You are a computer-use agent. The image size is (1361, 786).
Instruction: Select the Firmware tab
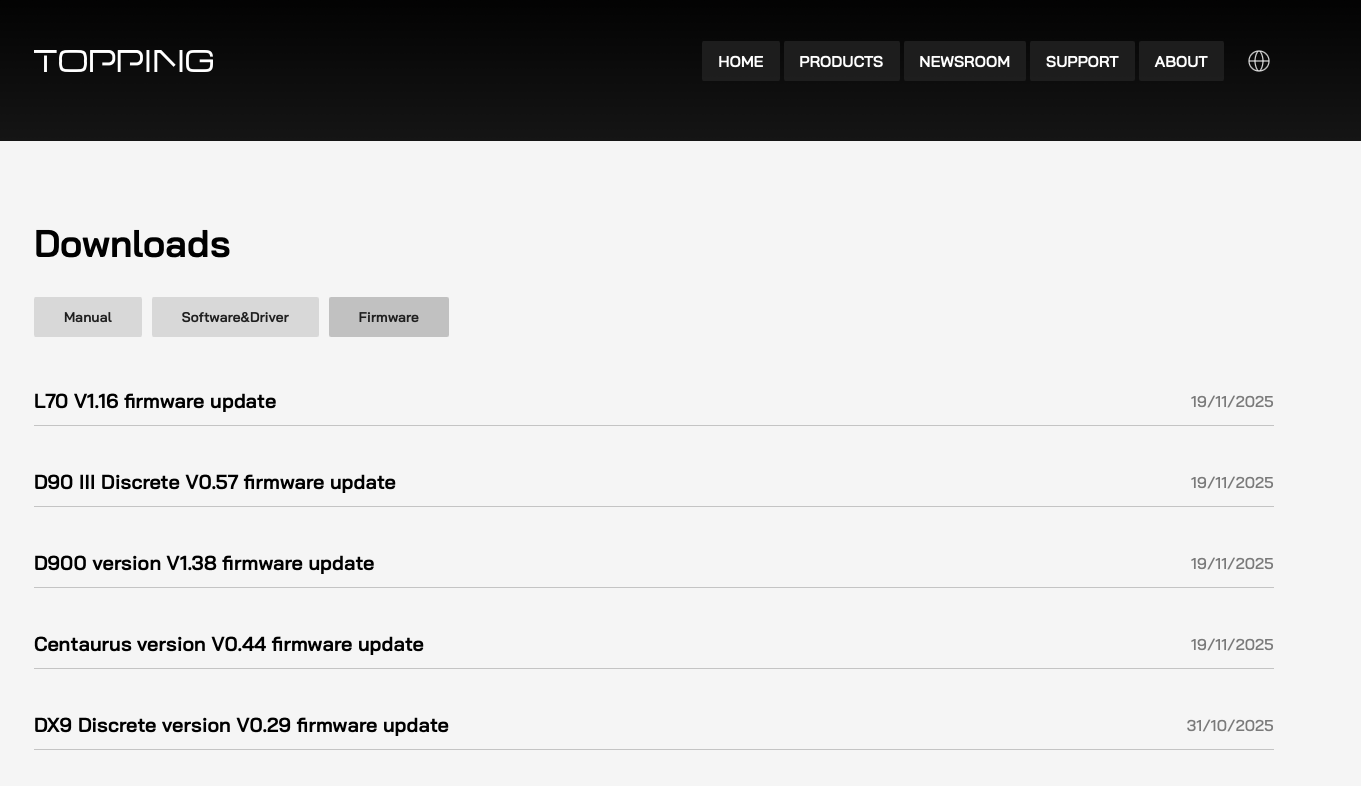pos(389,317)
